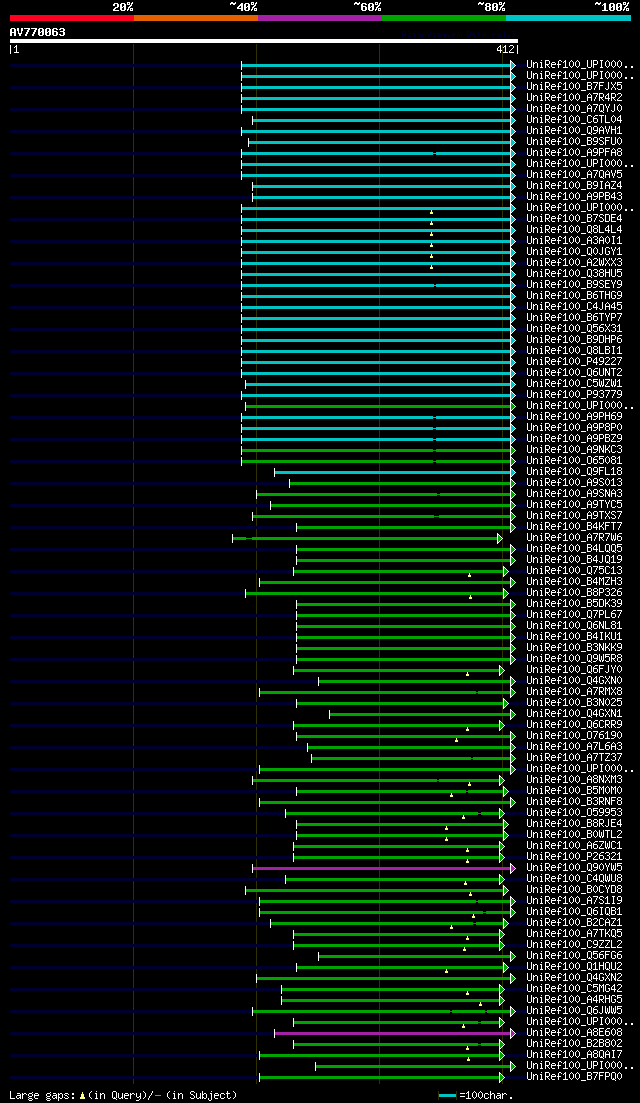Viewport: 640px width, 1103px height.
Task: Open hit UniRef100_Q90YW5
Action: [x=574, y=867]
